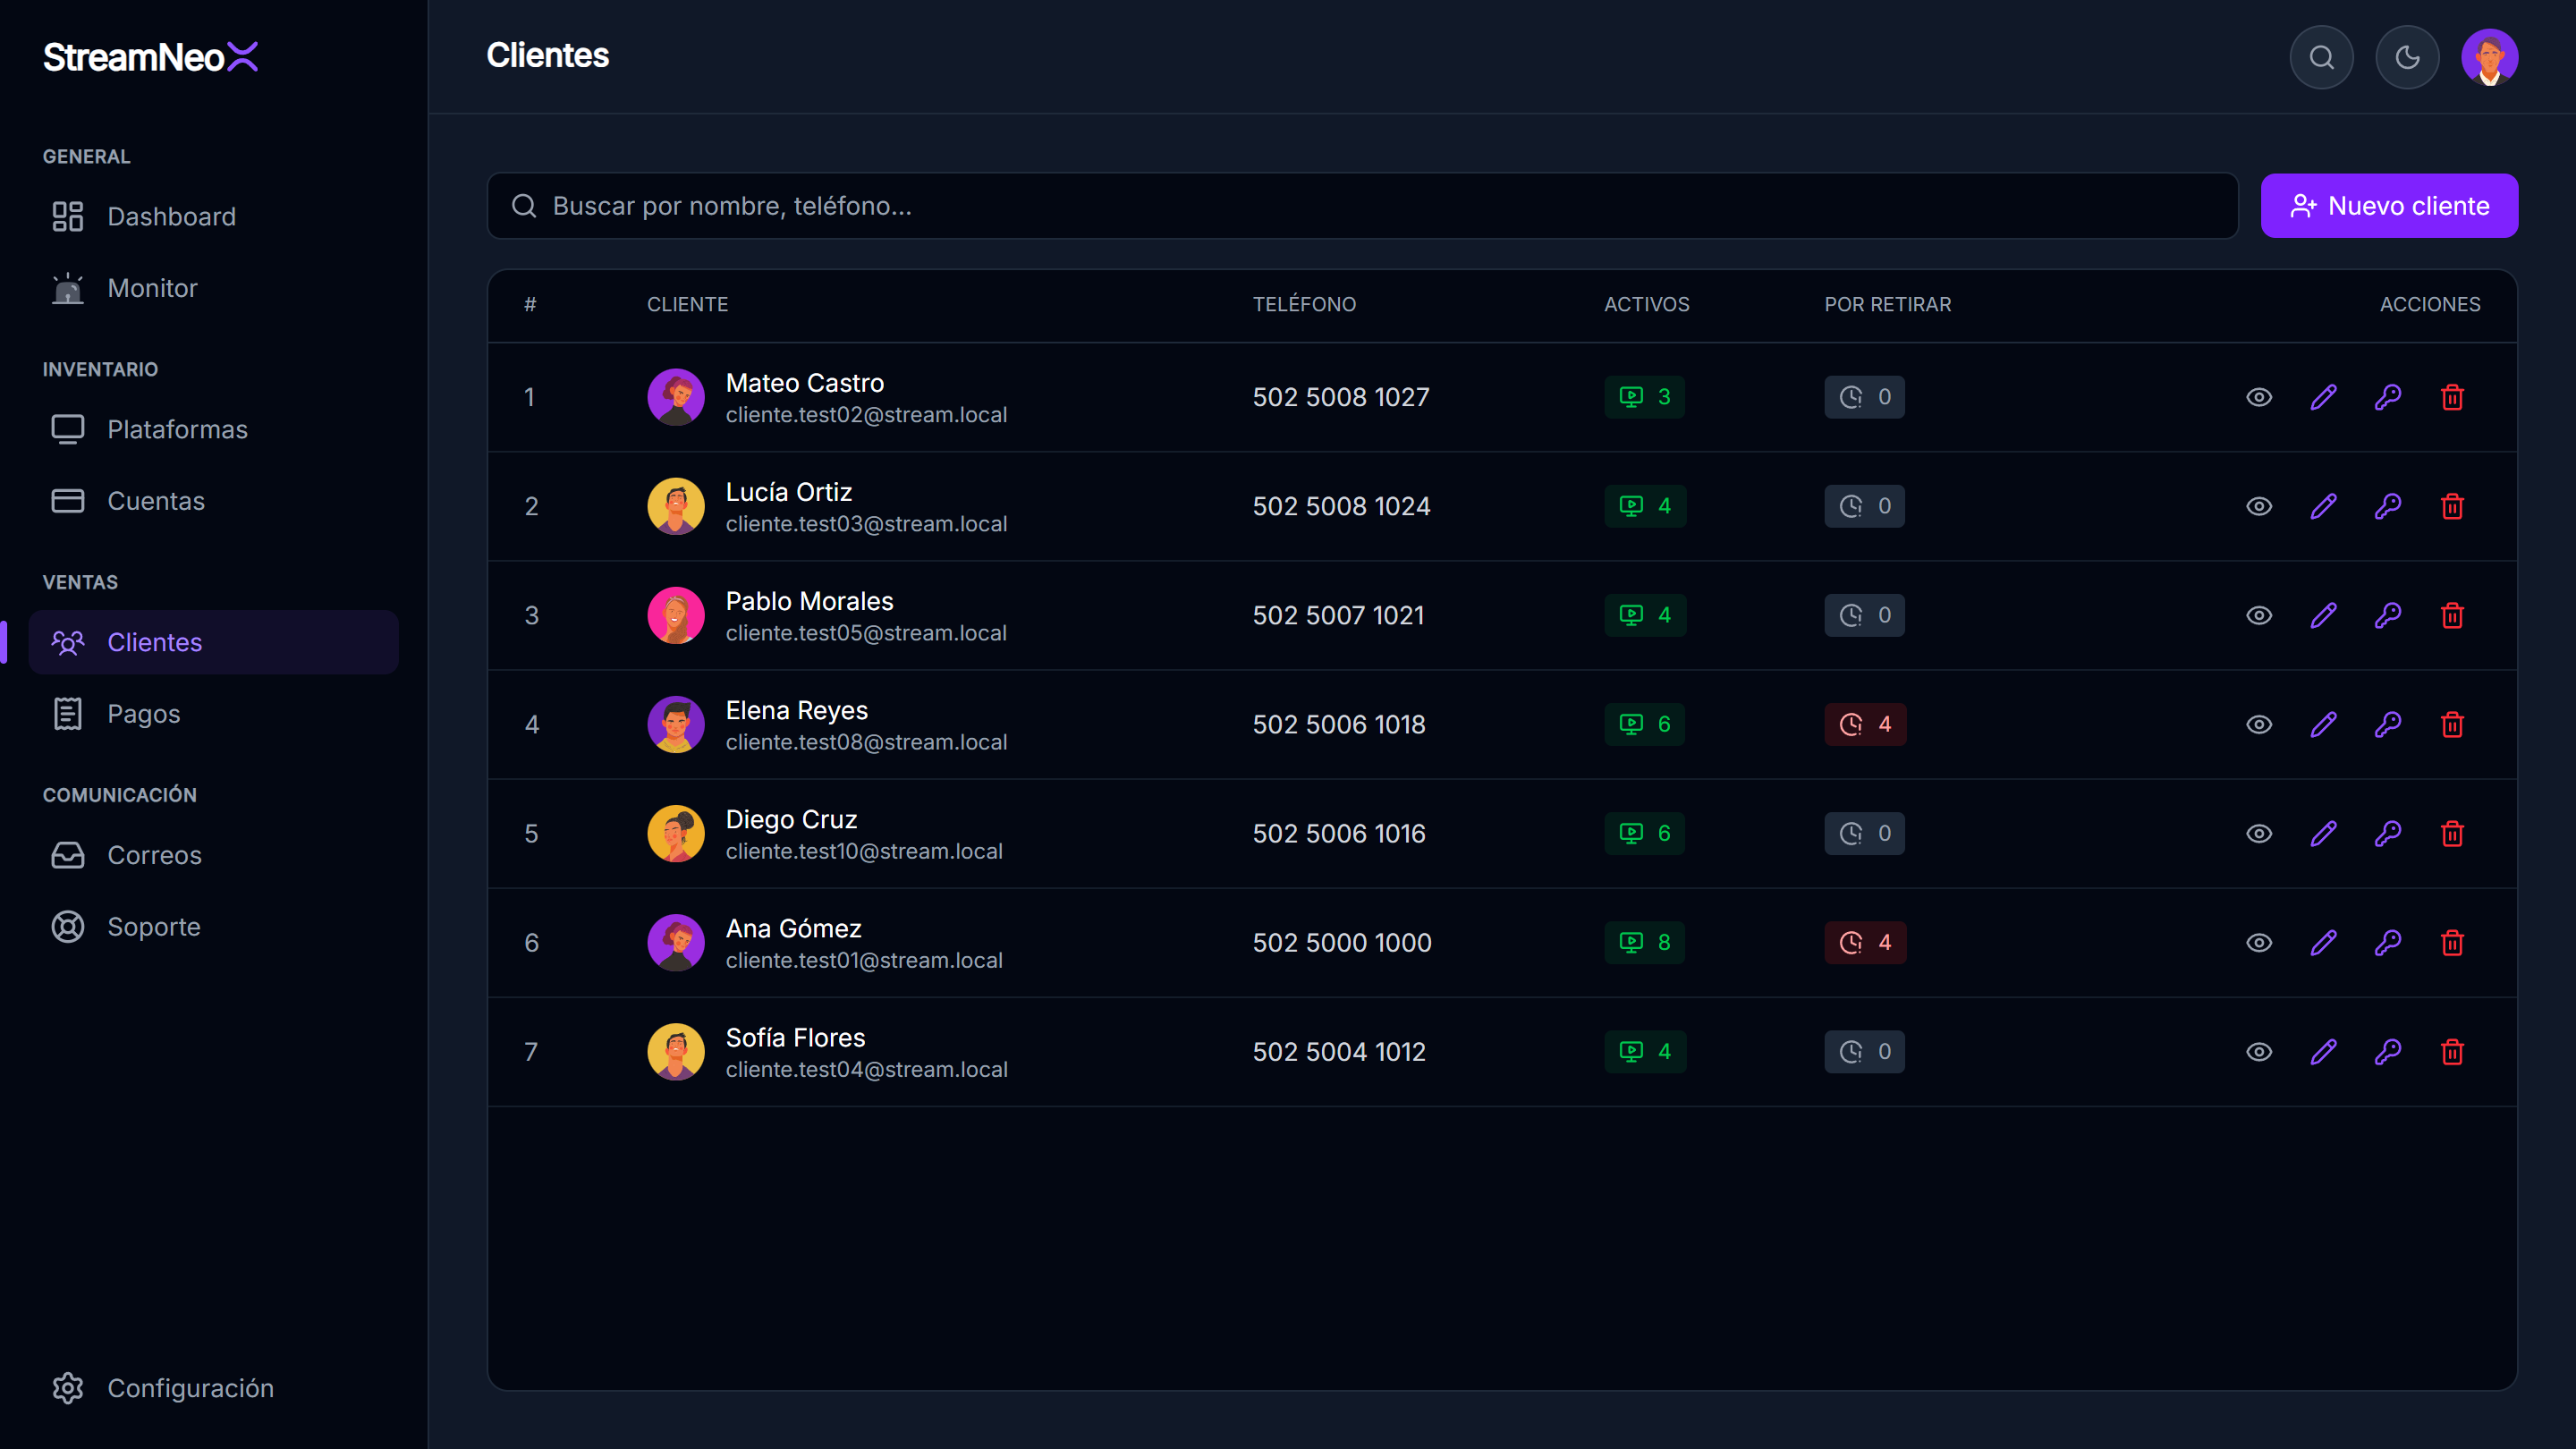Click the Buscar por nombre search field
2576x1449 pixels.
(x=1362, y=206)
